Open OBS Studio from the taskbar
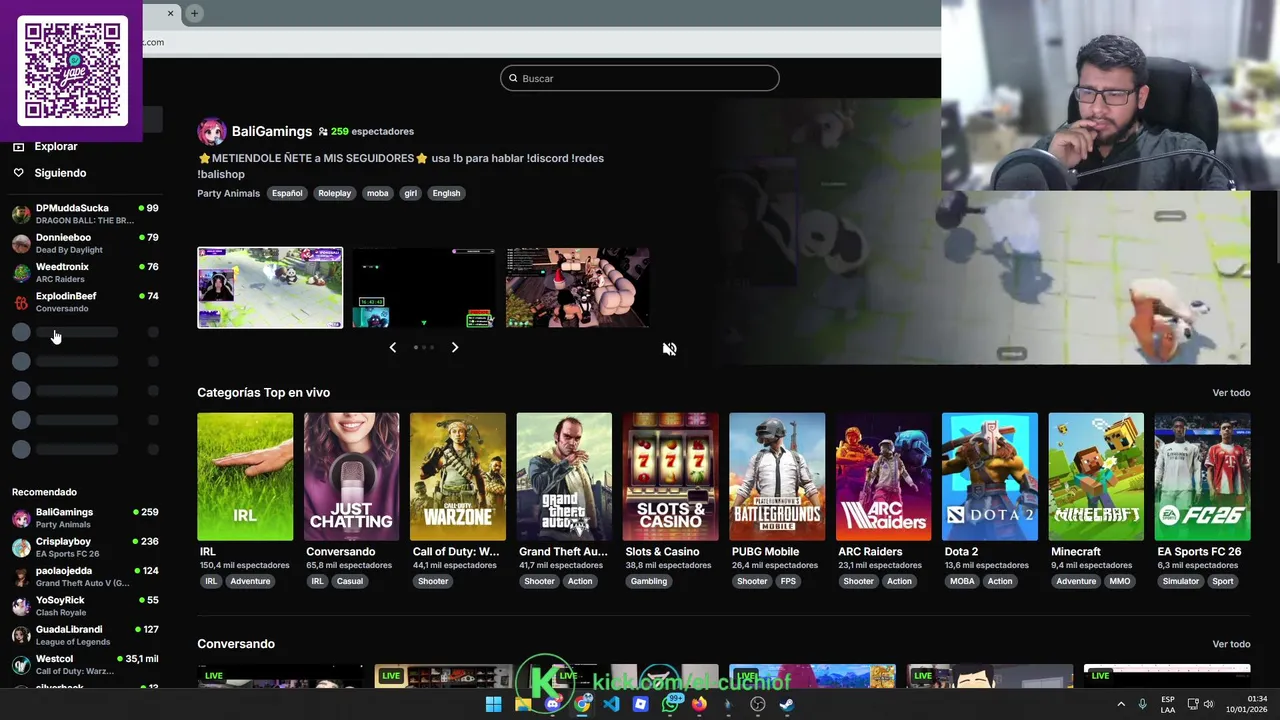 (758, 704)
